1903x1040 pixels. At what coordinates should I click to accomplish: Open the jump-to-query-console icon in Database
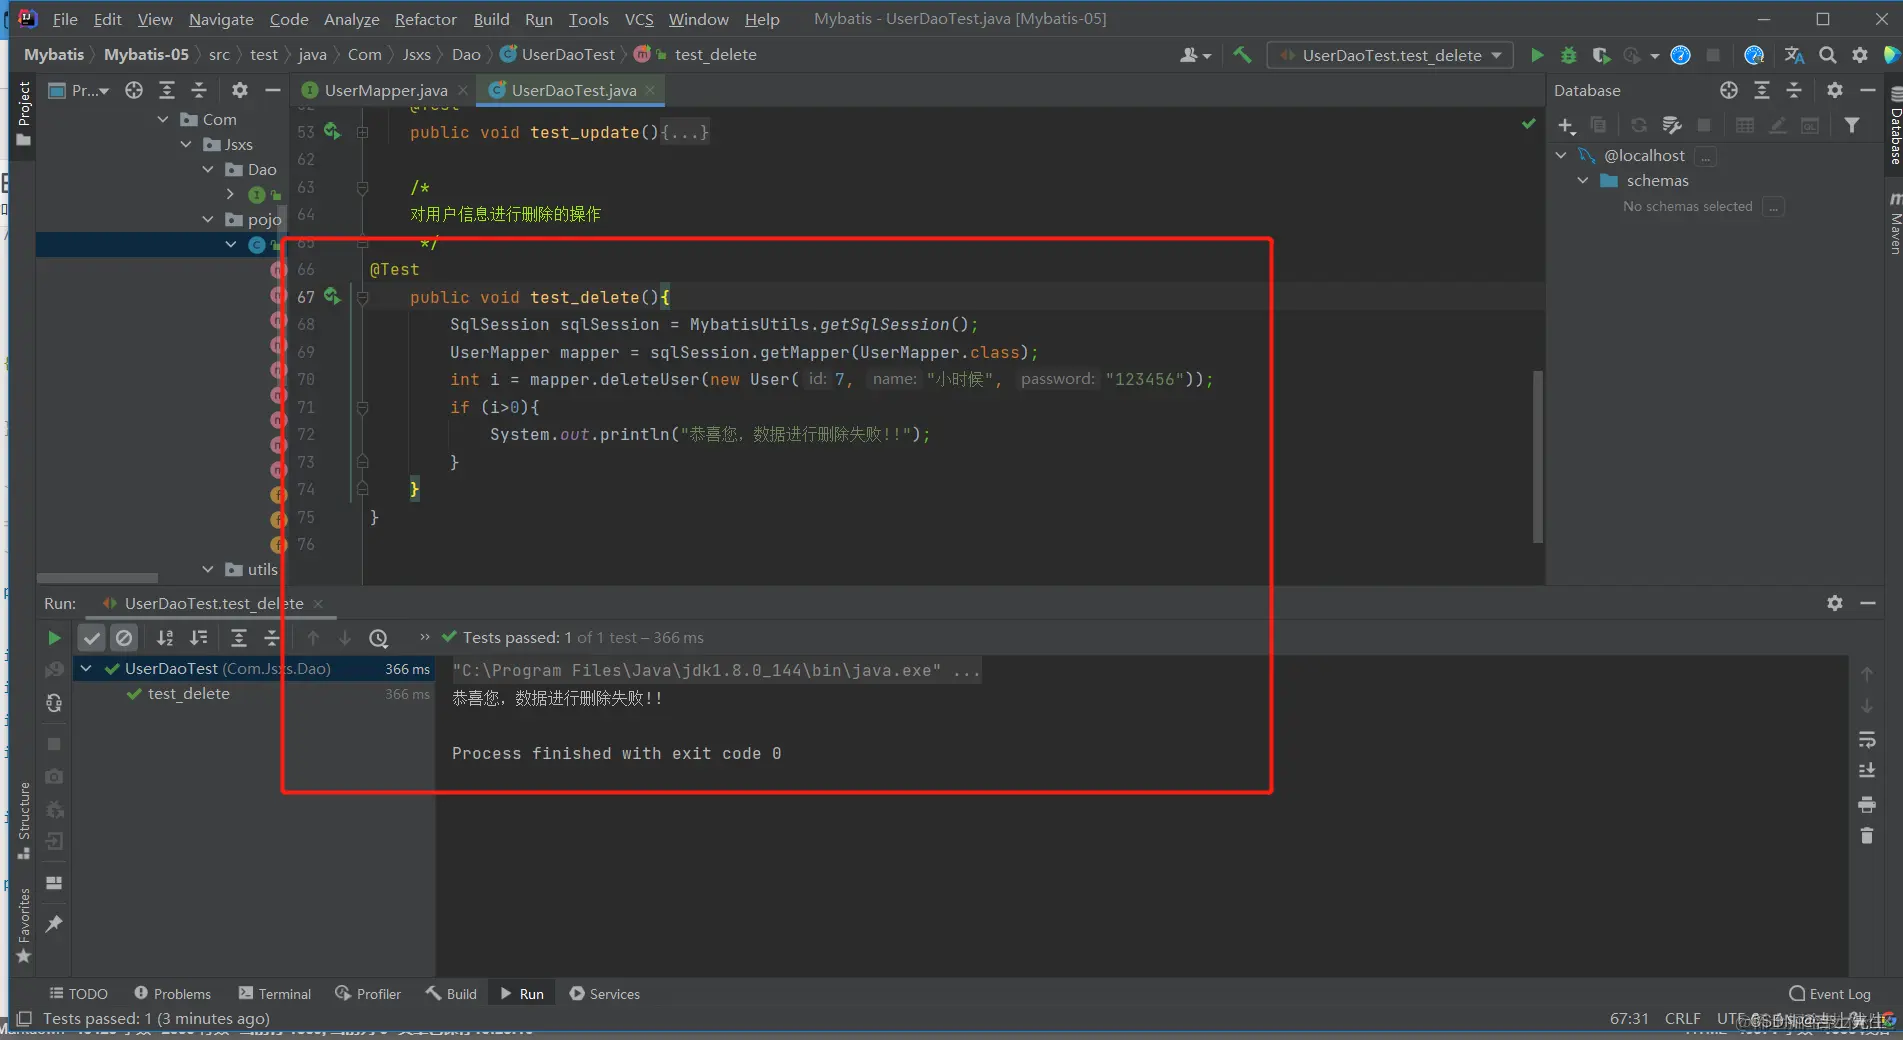coord(1810,125)
